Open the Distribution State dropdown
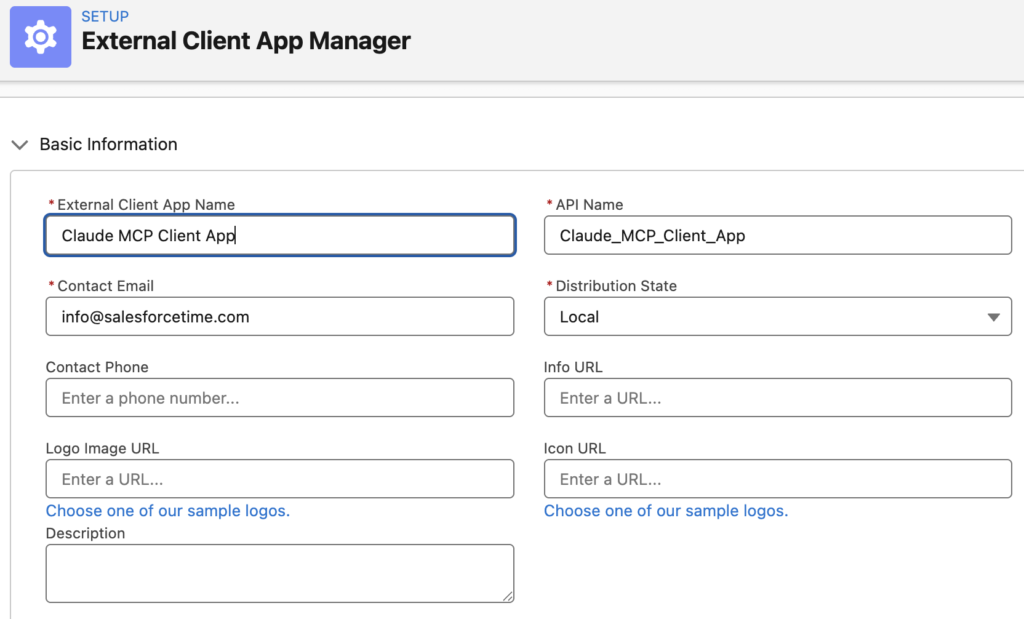 pyautogui.click(x=777, y=317)
